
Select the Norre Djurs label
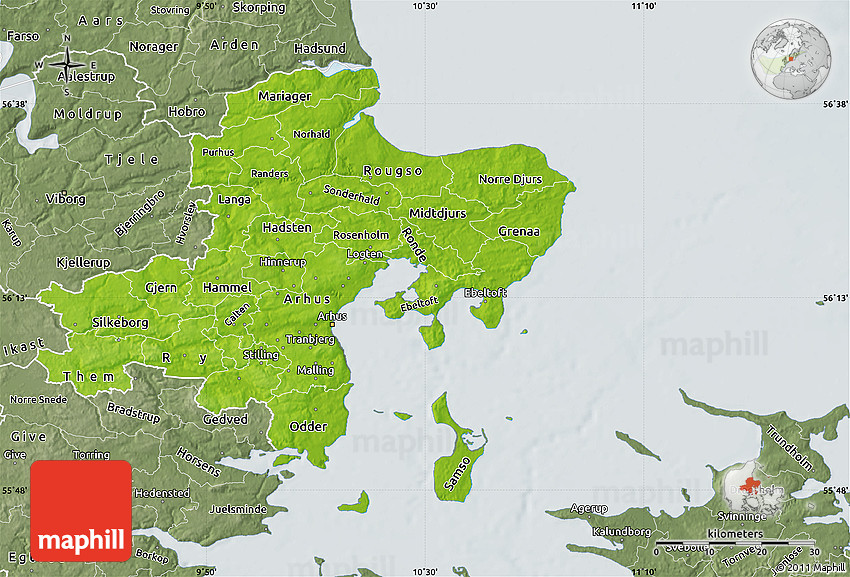click(x=510, y=180)
